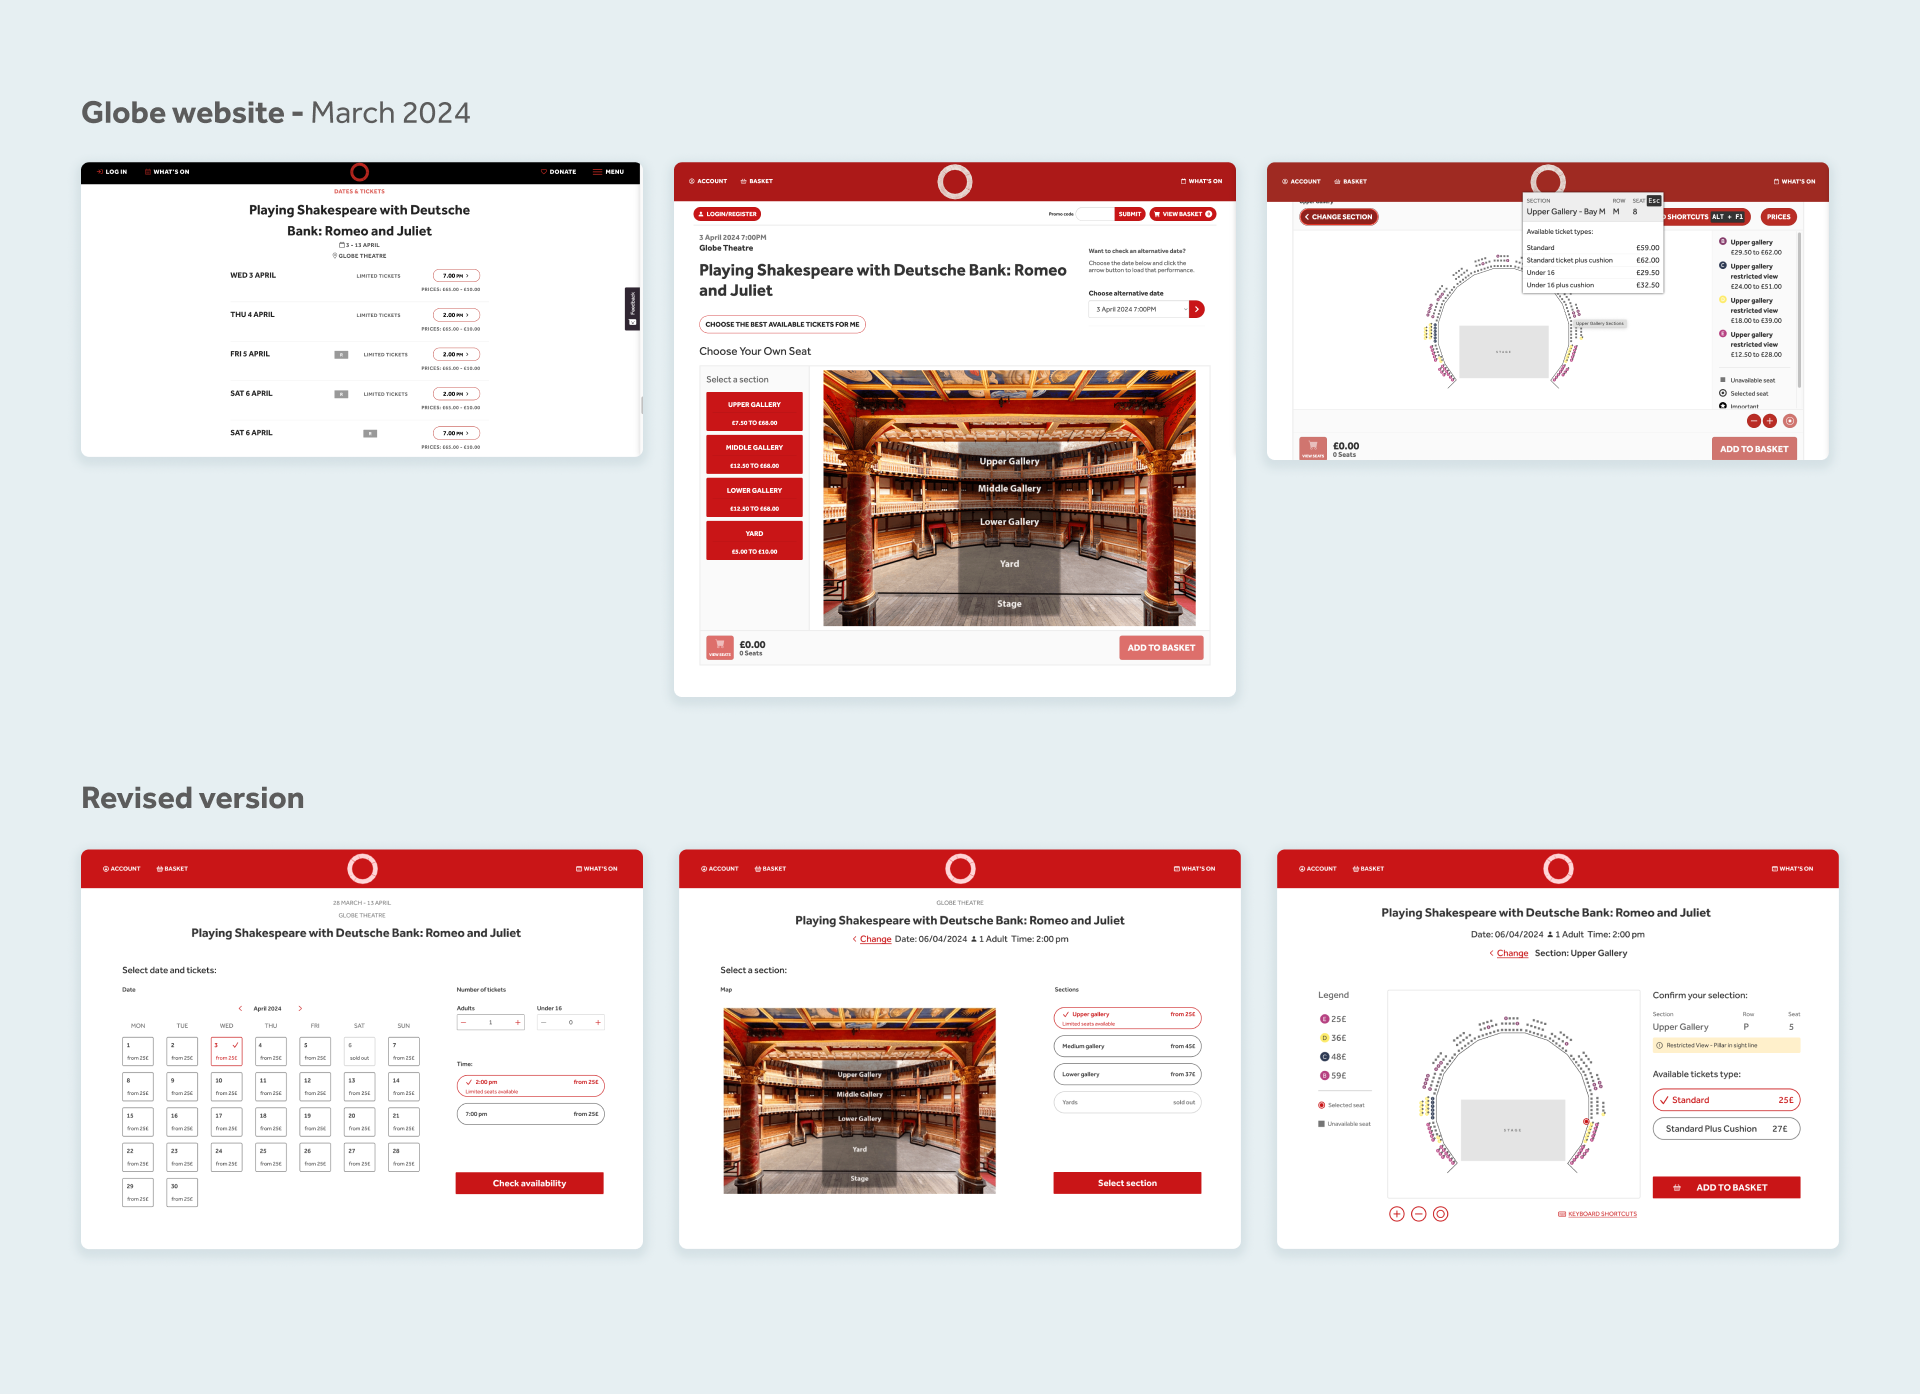Click legend scrollbar on original seat-map page
Screen dimensions: 1920x1394
(1799, 310)
